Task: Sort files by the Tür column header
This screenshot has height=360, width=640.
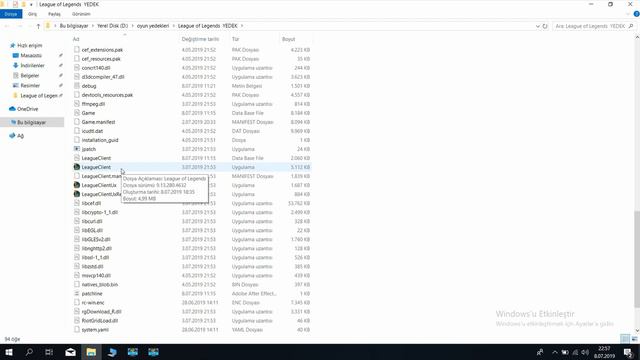Action: pyautogui.click(x=236, y=39)
